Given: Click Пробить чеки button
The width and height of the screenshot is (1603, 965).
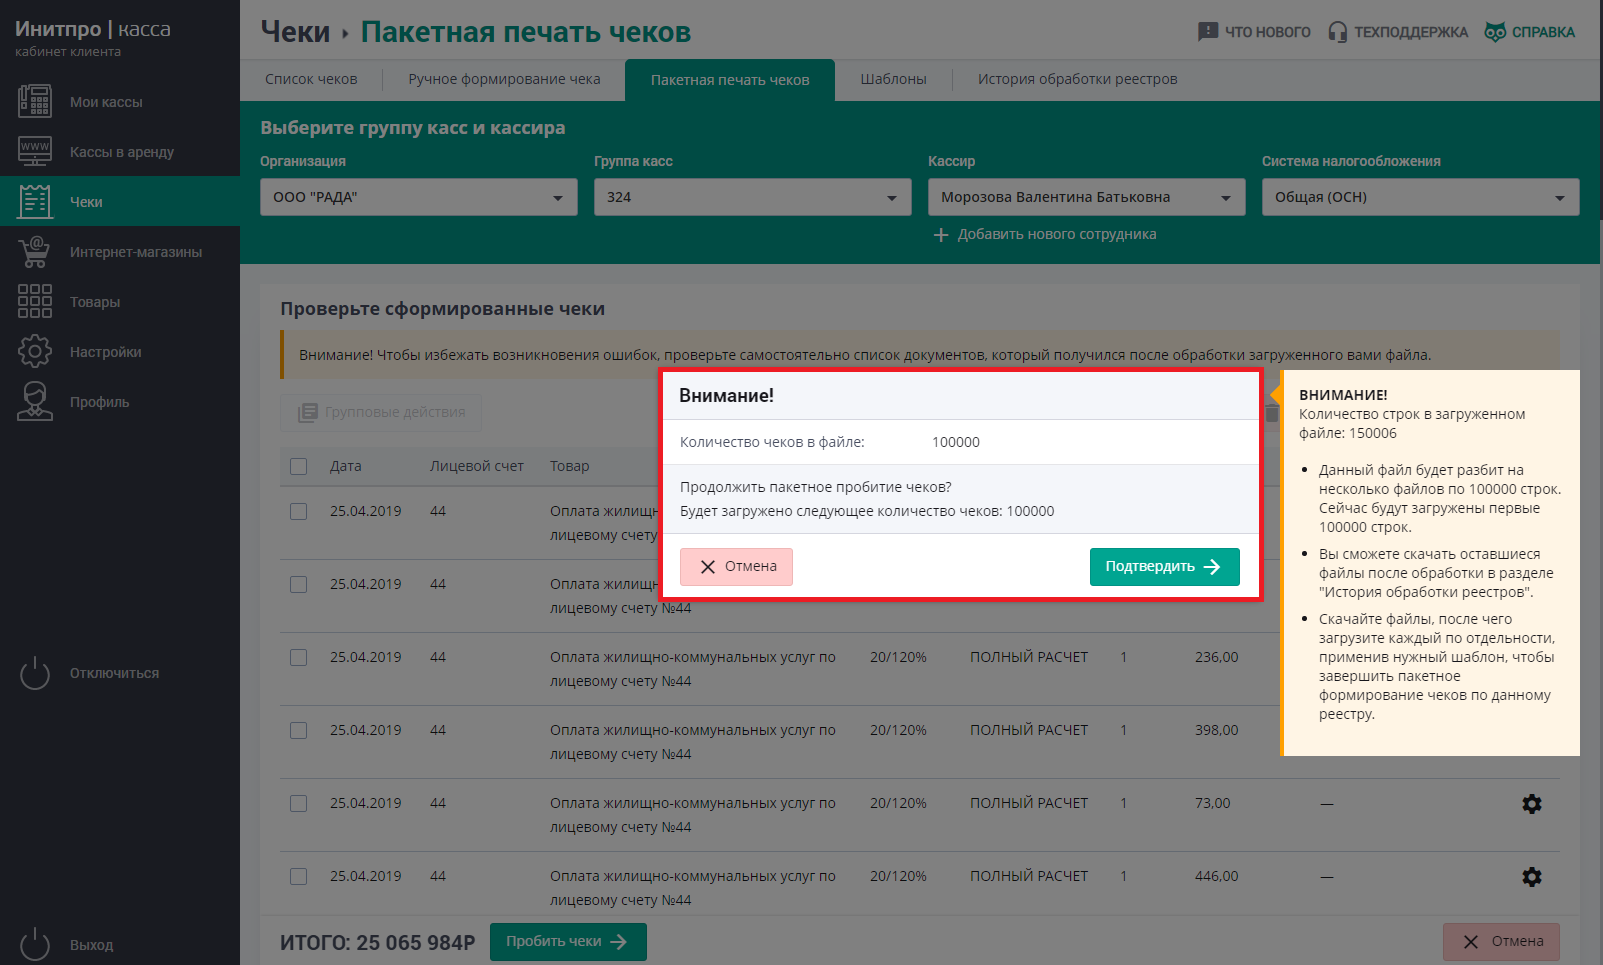Looking at the screenshot, I should pos(568,942).
